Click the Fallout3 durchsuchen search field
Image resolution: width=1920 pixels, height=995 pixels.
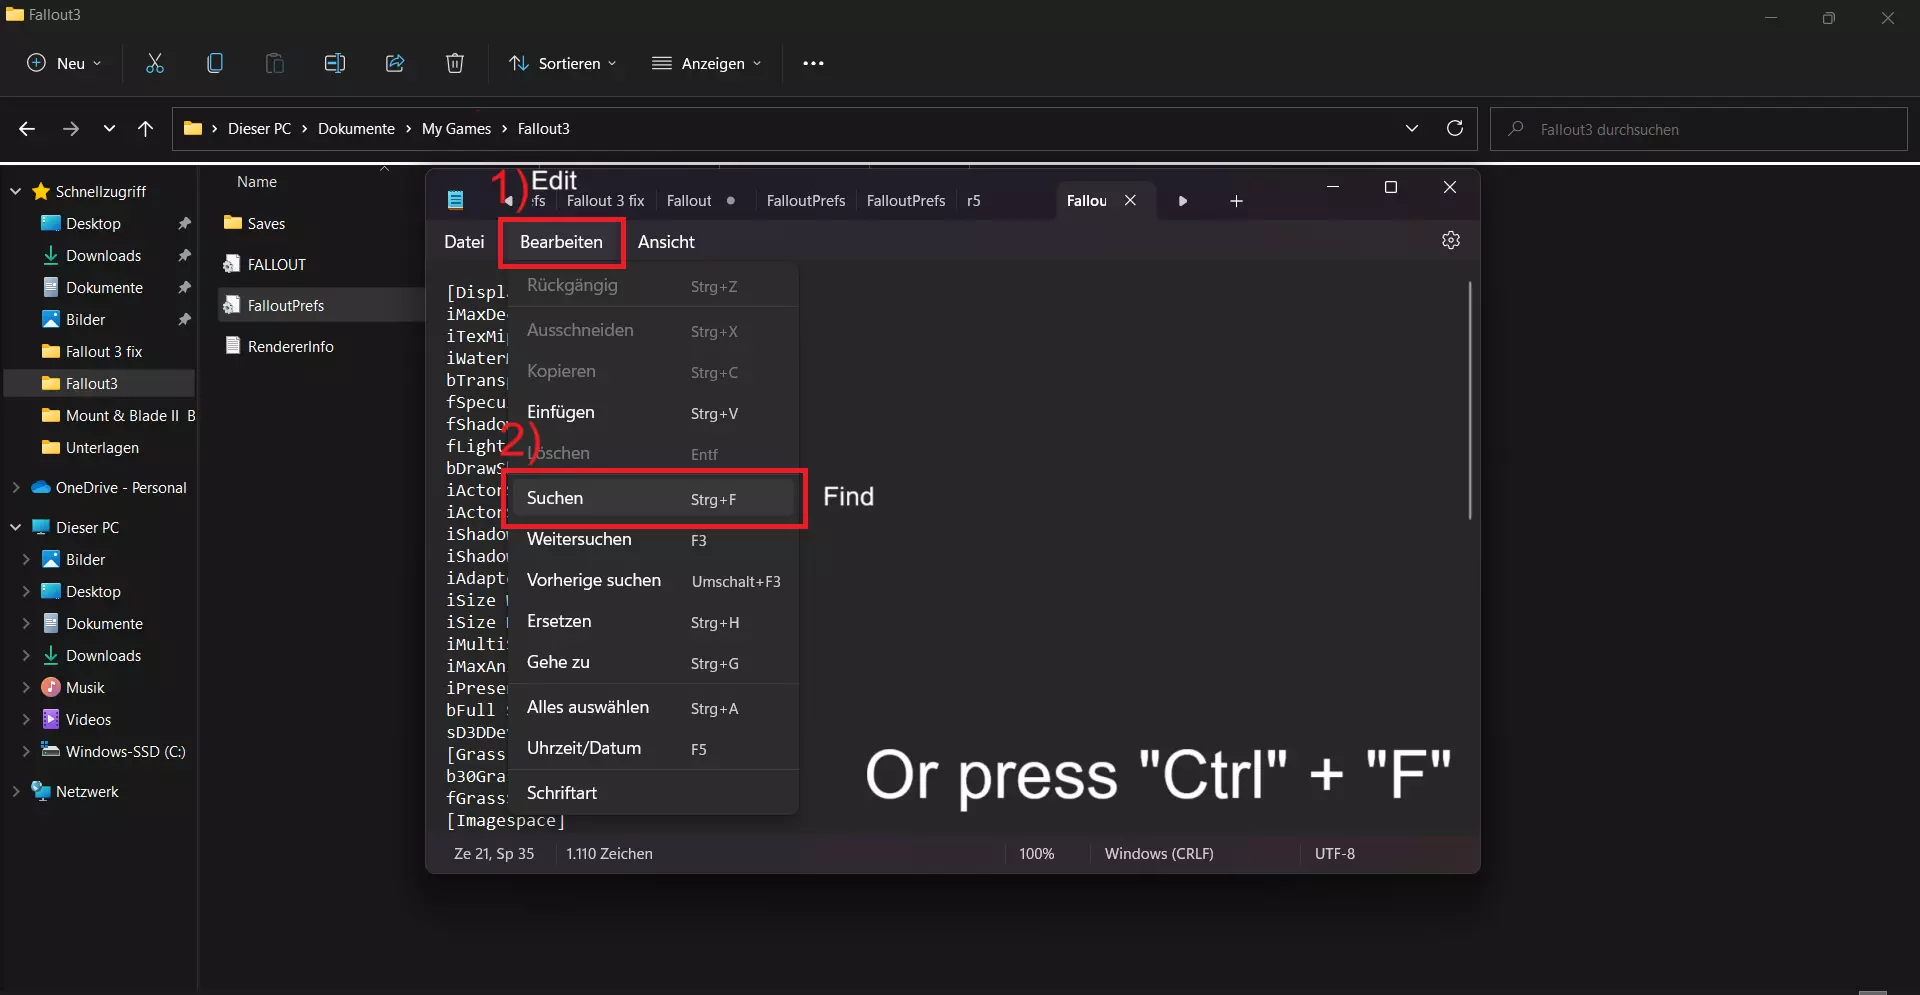pos(1700,129)
